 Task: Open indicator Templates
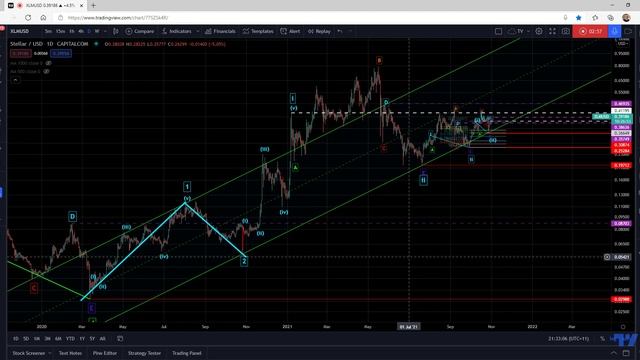pos(258,31)
